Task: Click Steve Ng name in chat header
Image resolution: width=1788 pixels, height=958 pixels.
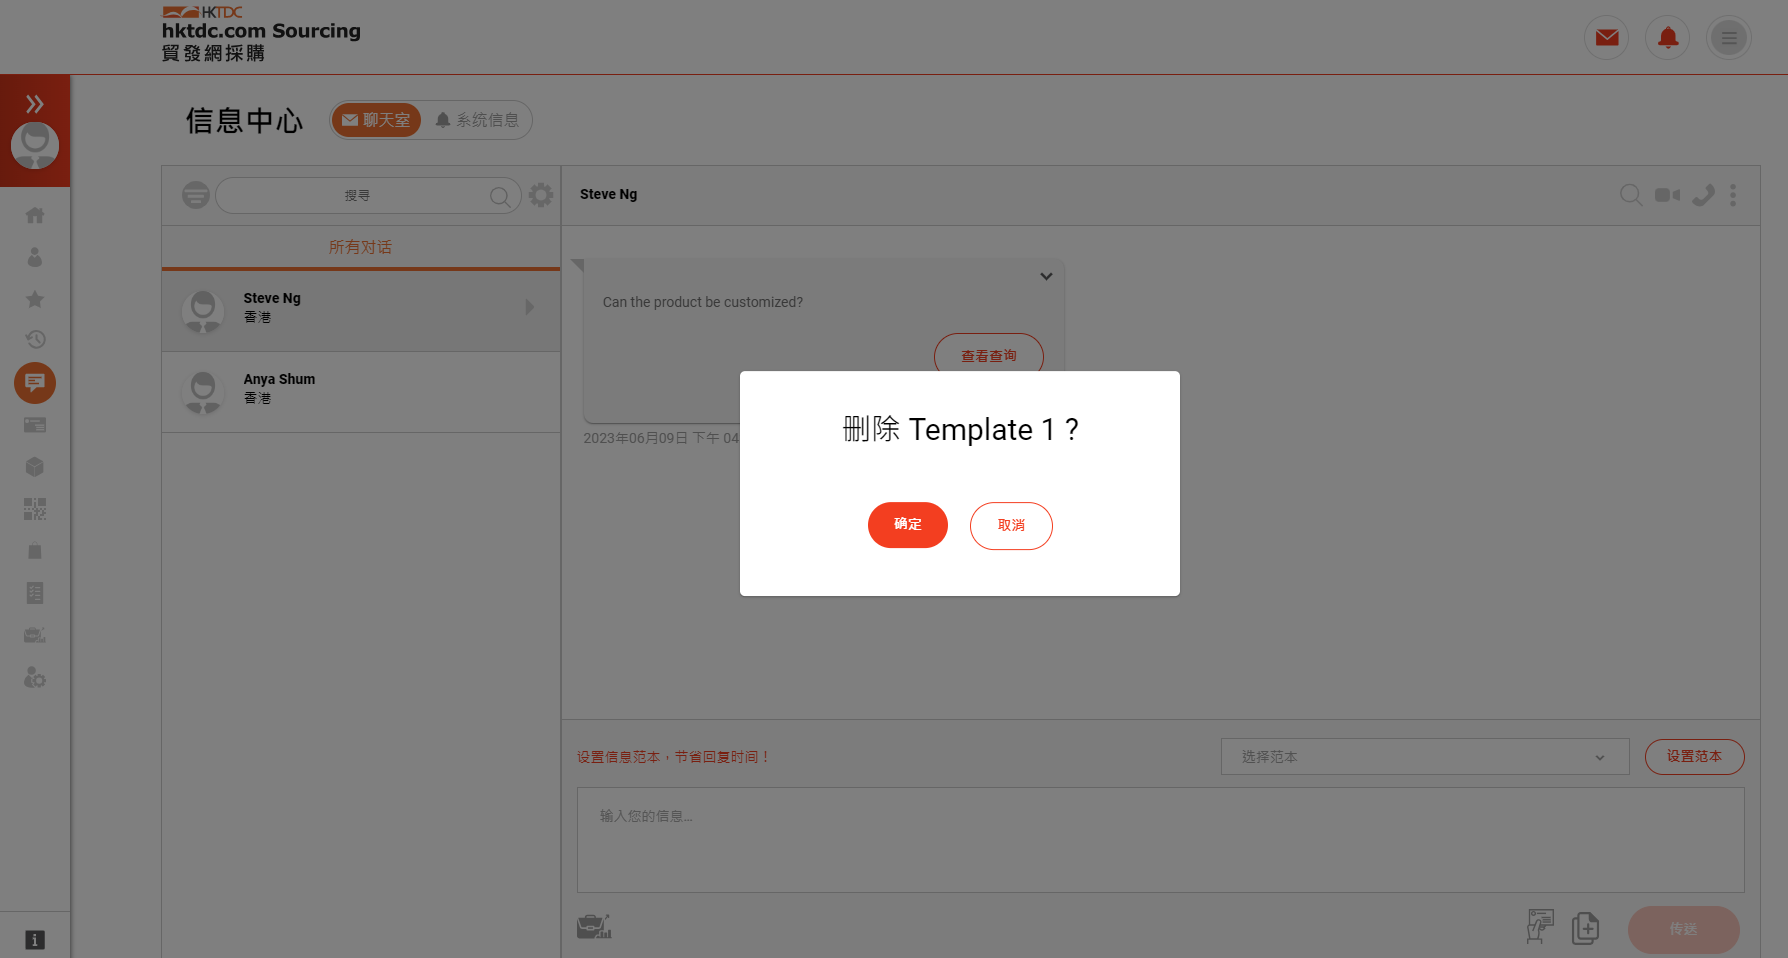Action: [x=608, y=194]
